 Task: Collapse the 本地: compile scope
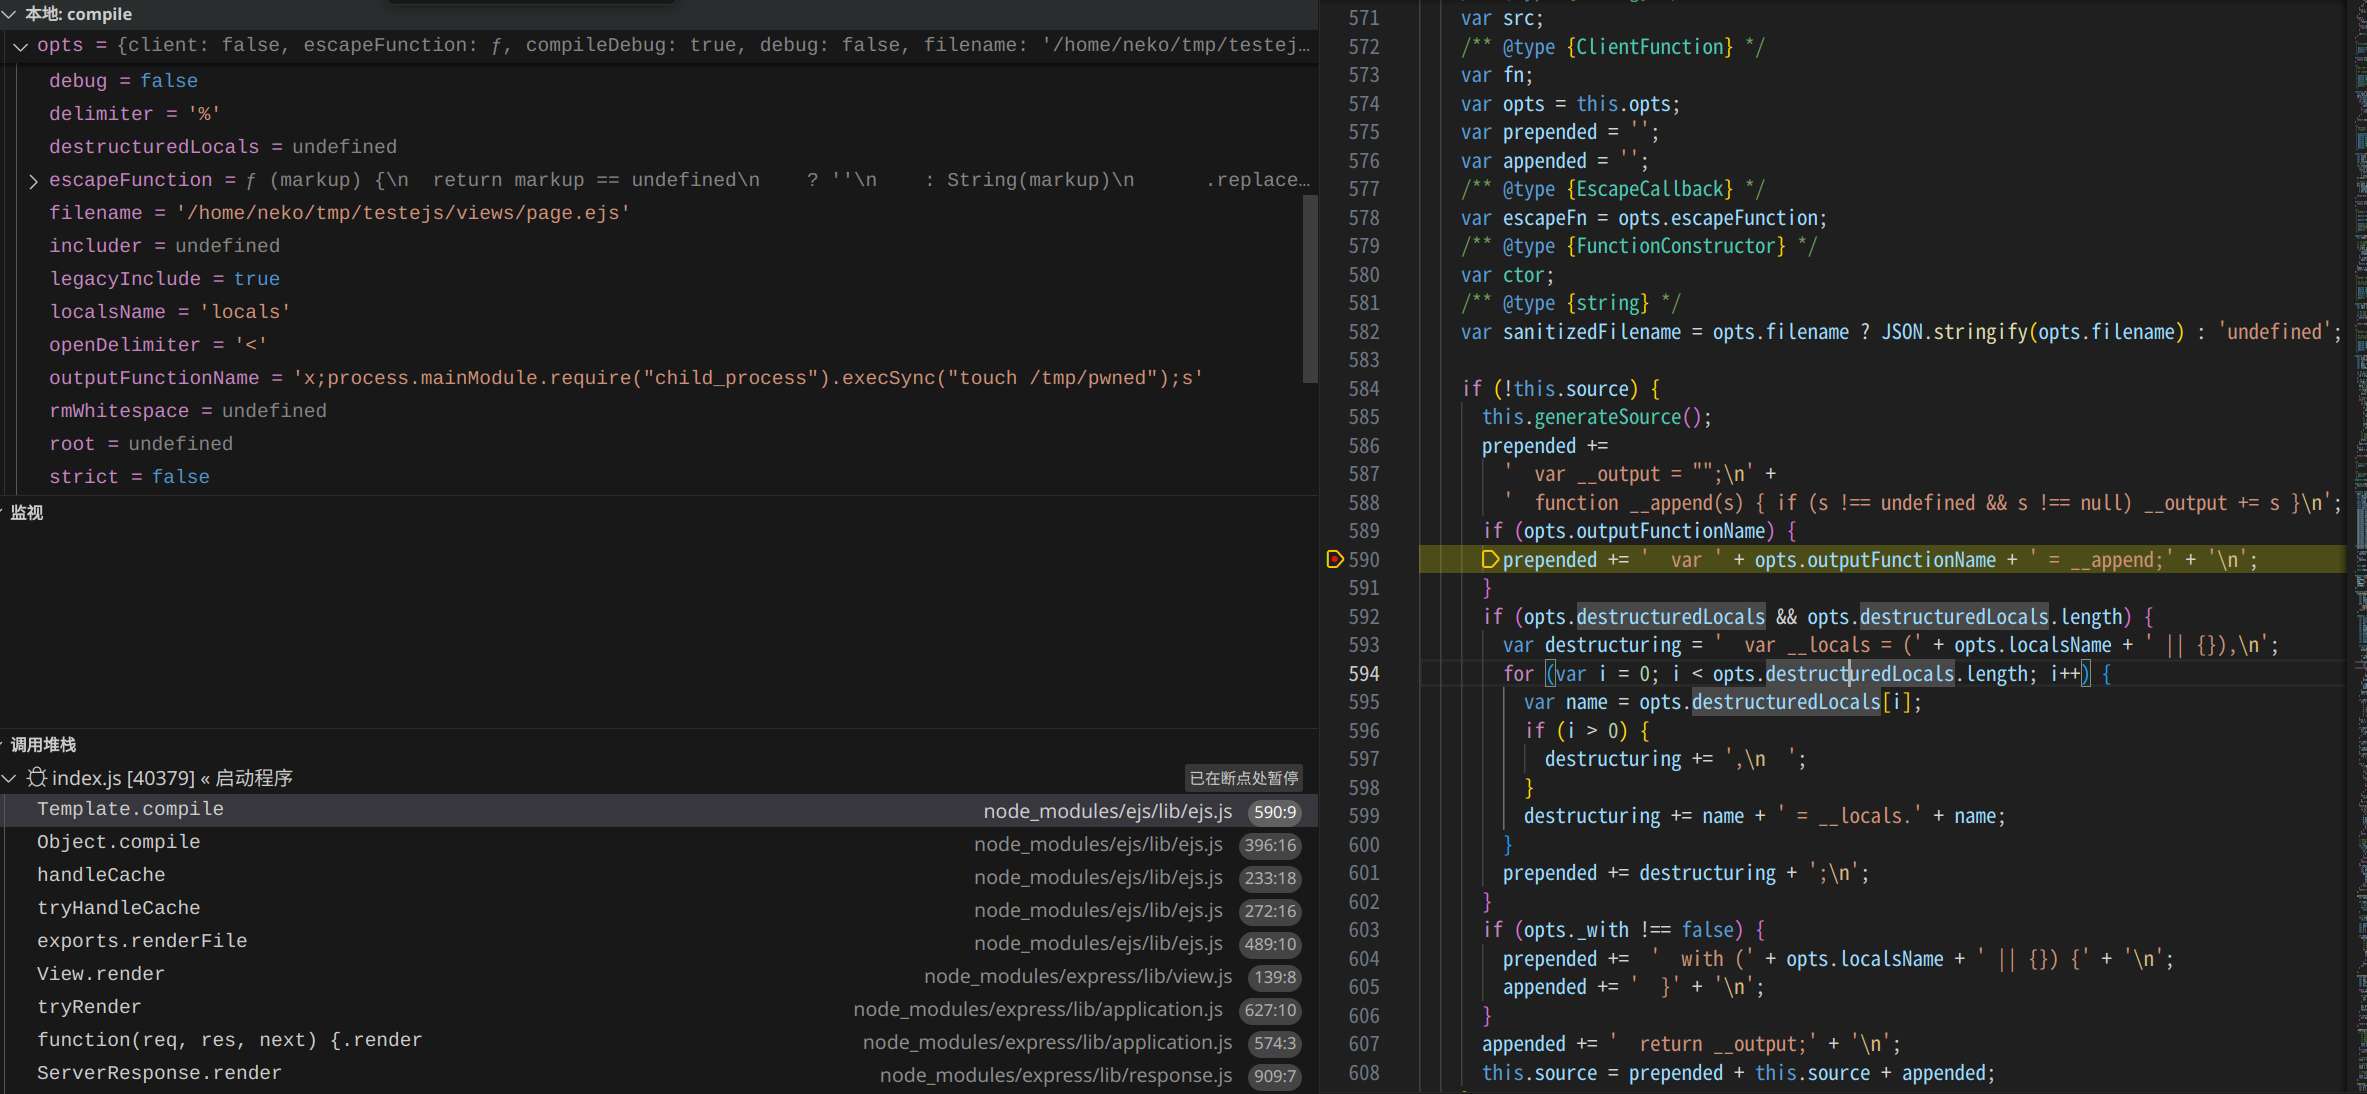tap(9, 14)
